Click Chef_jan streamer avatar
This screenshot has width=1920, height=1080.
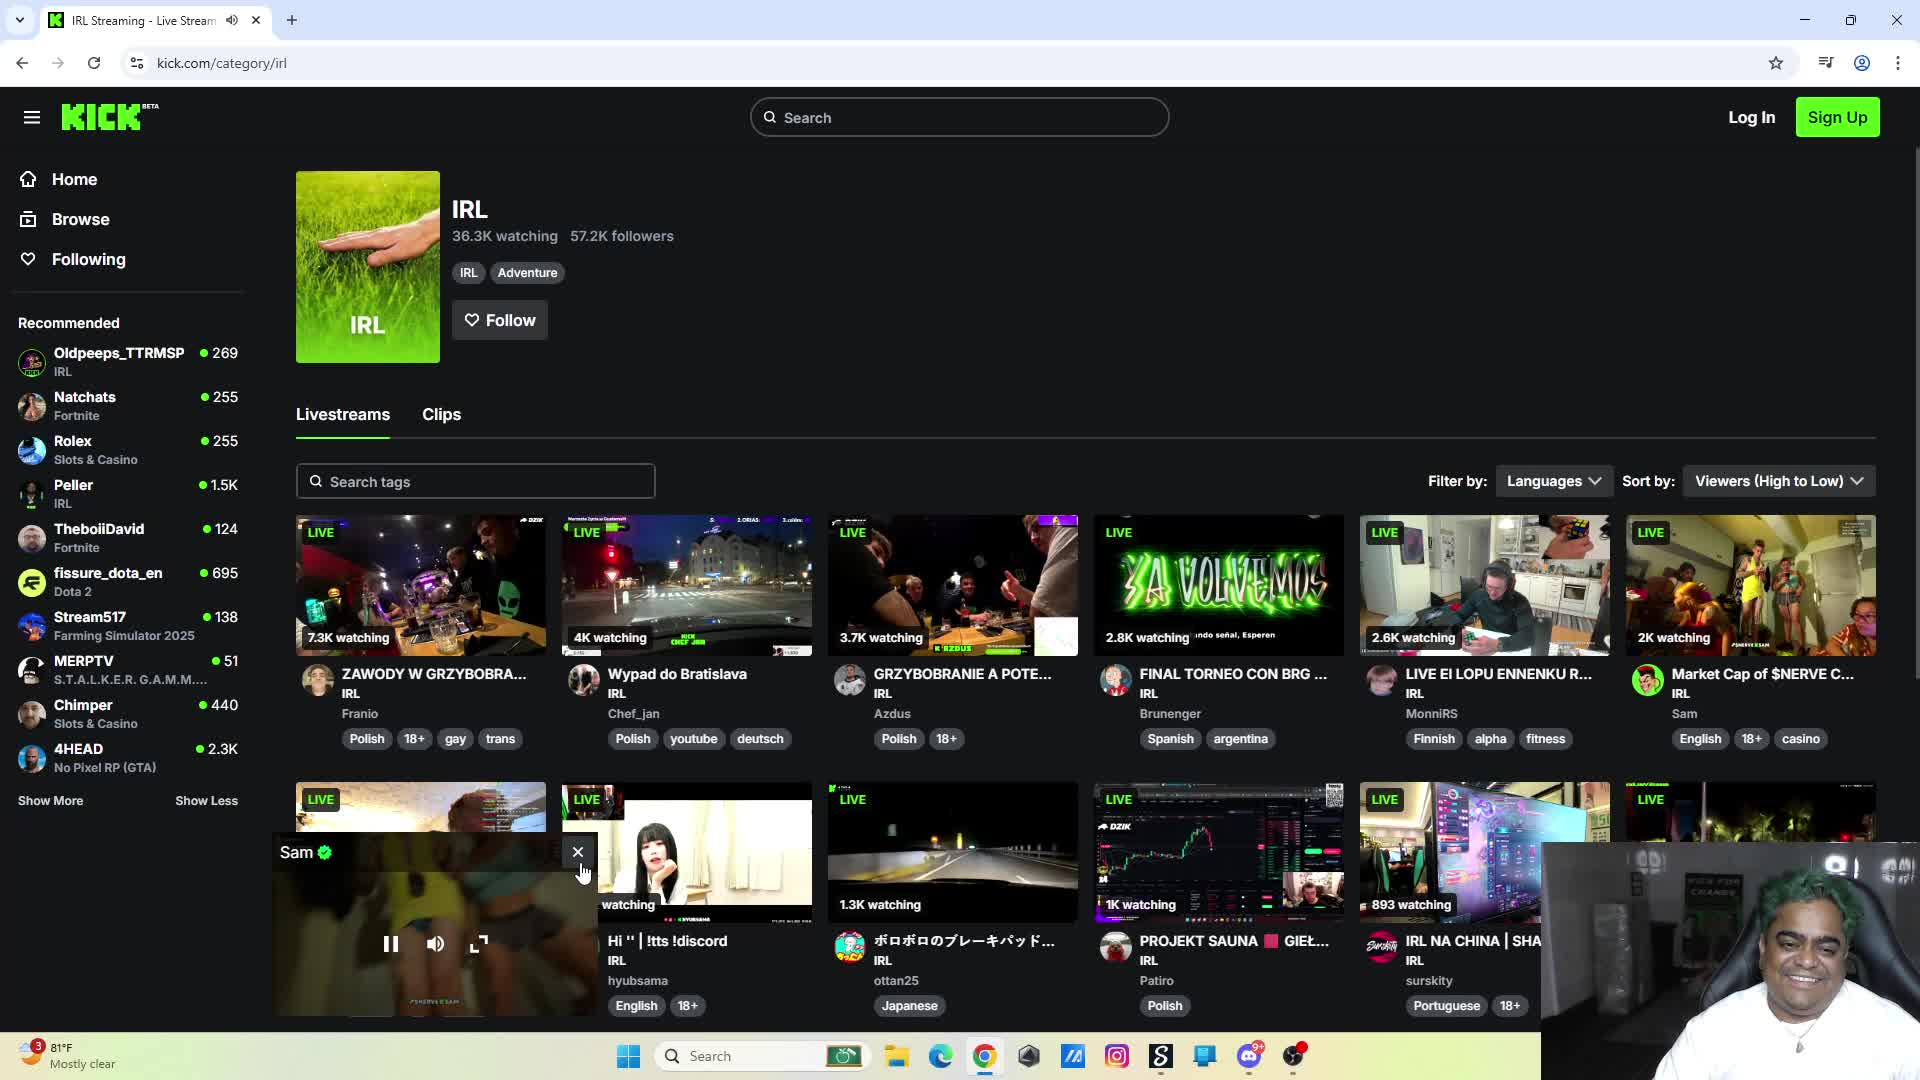(584, 681)
